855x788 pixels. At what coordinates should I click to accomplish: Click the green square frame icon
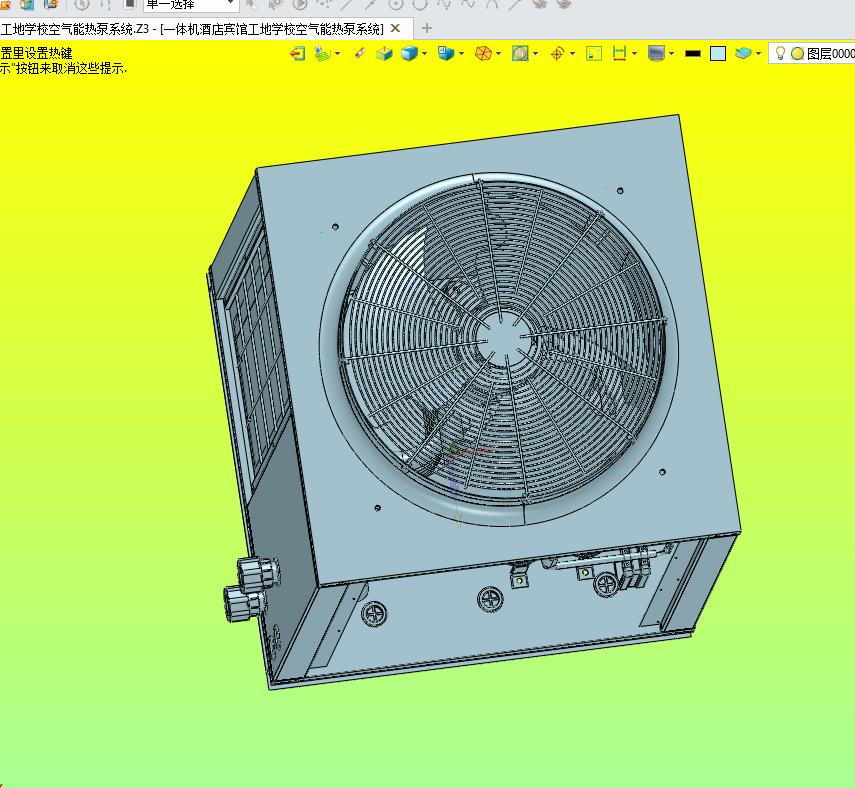point(594,53)
